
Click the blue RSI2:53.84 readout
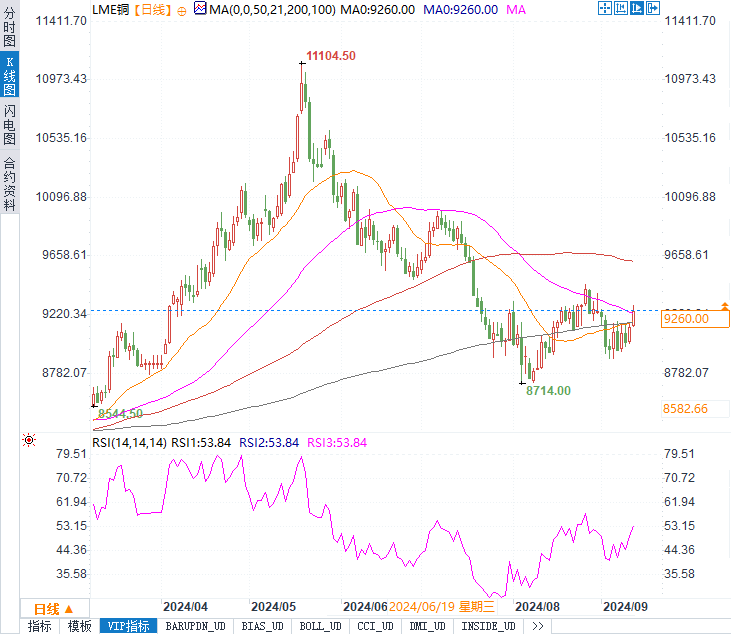coord(269,442)
